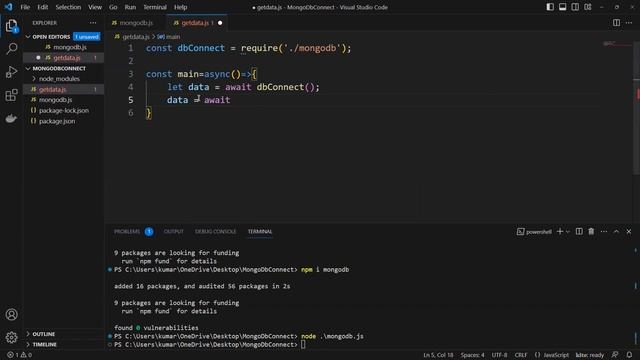Open the Extensions view

click(11, 95)
